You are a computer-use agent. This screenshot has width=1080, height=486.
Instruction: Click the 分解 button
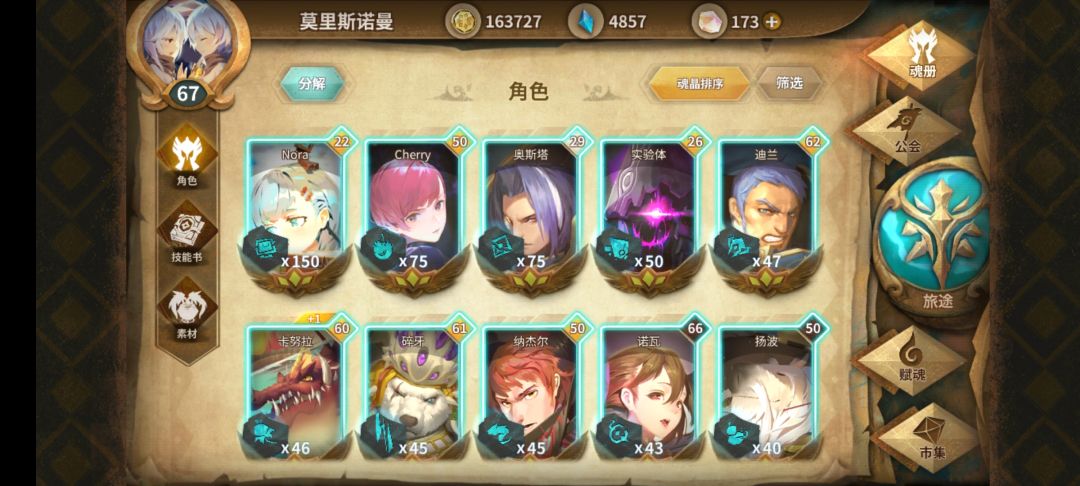[x=312, y=83]
